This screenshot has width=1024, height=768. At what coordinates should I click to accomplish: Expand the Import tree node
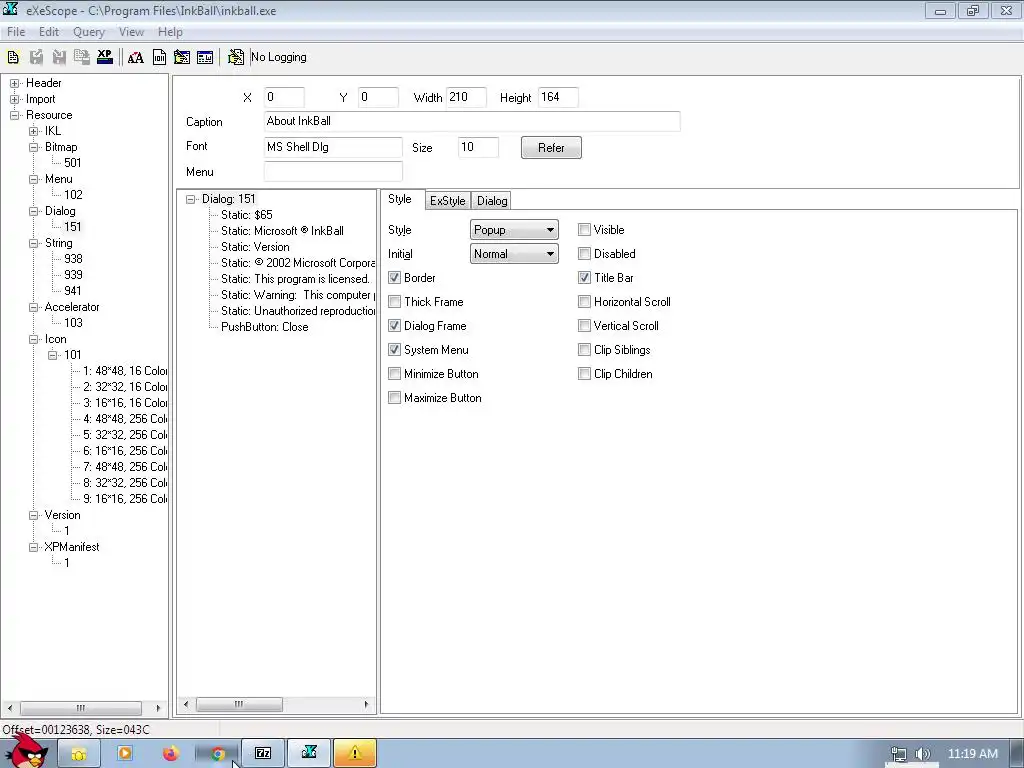click(x=14, y=99)
